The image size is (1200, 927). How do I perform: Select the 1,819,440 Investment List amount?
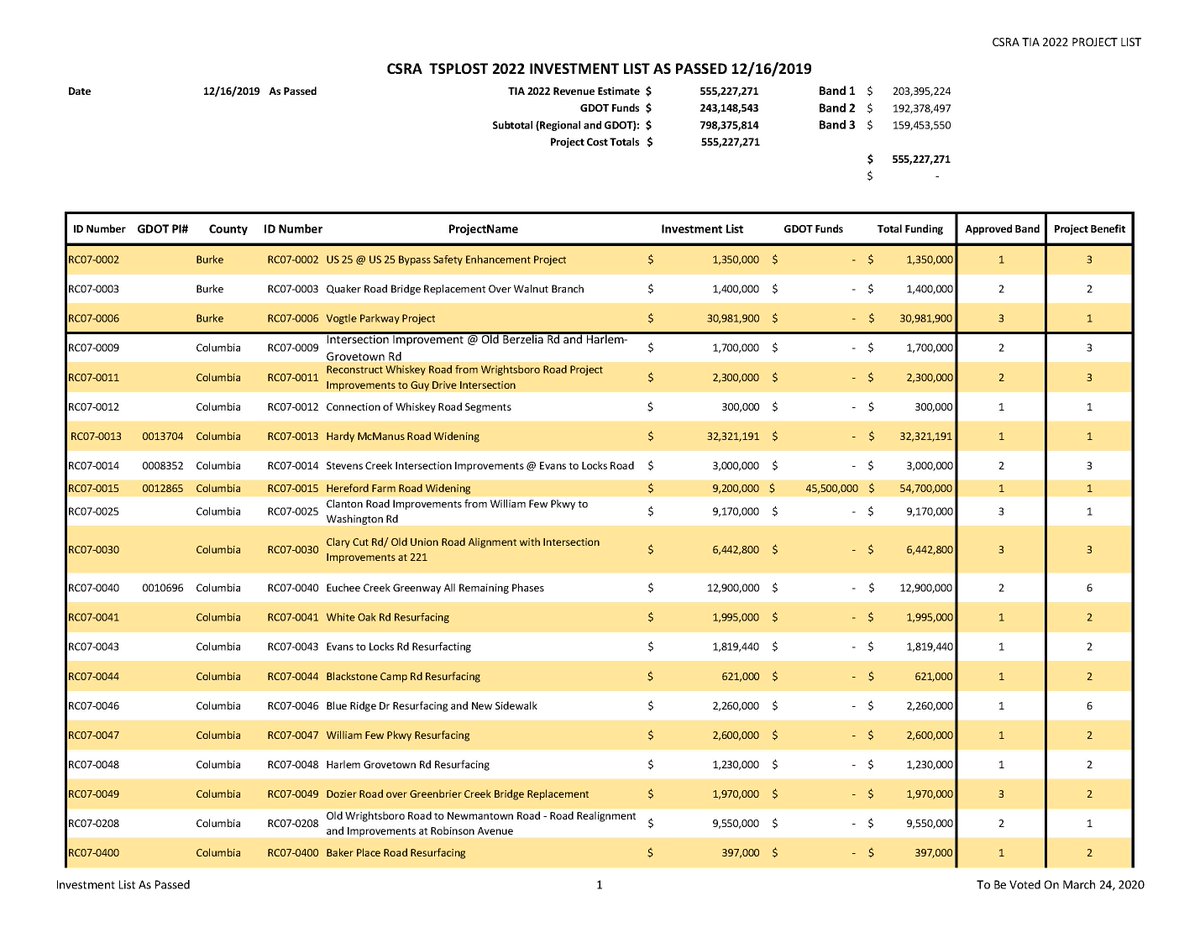pyautogui.click(x=735, y=647)
